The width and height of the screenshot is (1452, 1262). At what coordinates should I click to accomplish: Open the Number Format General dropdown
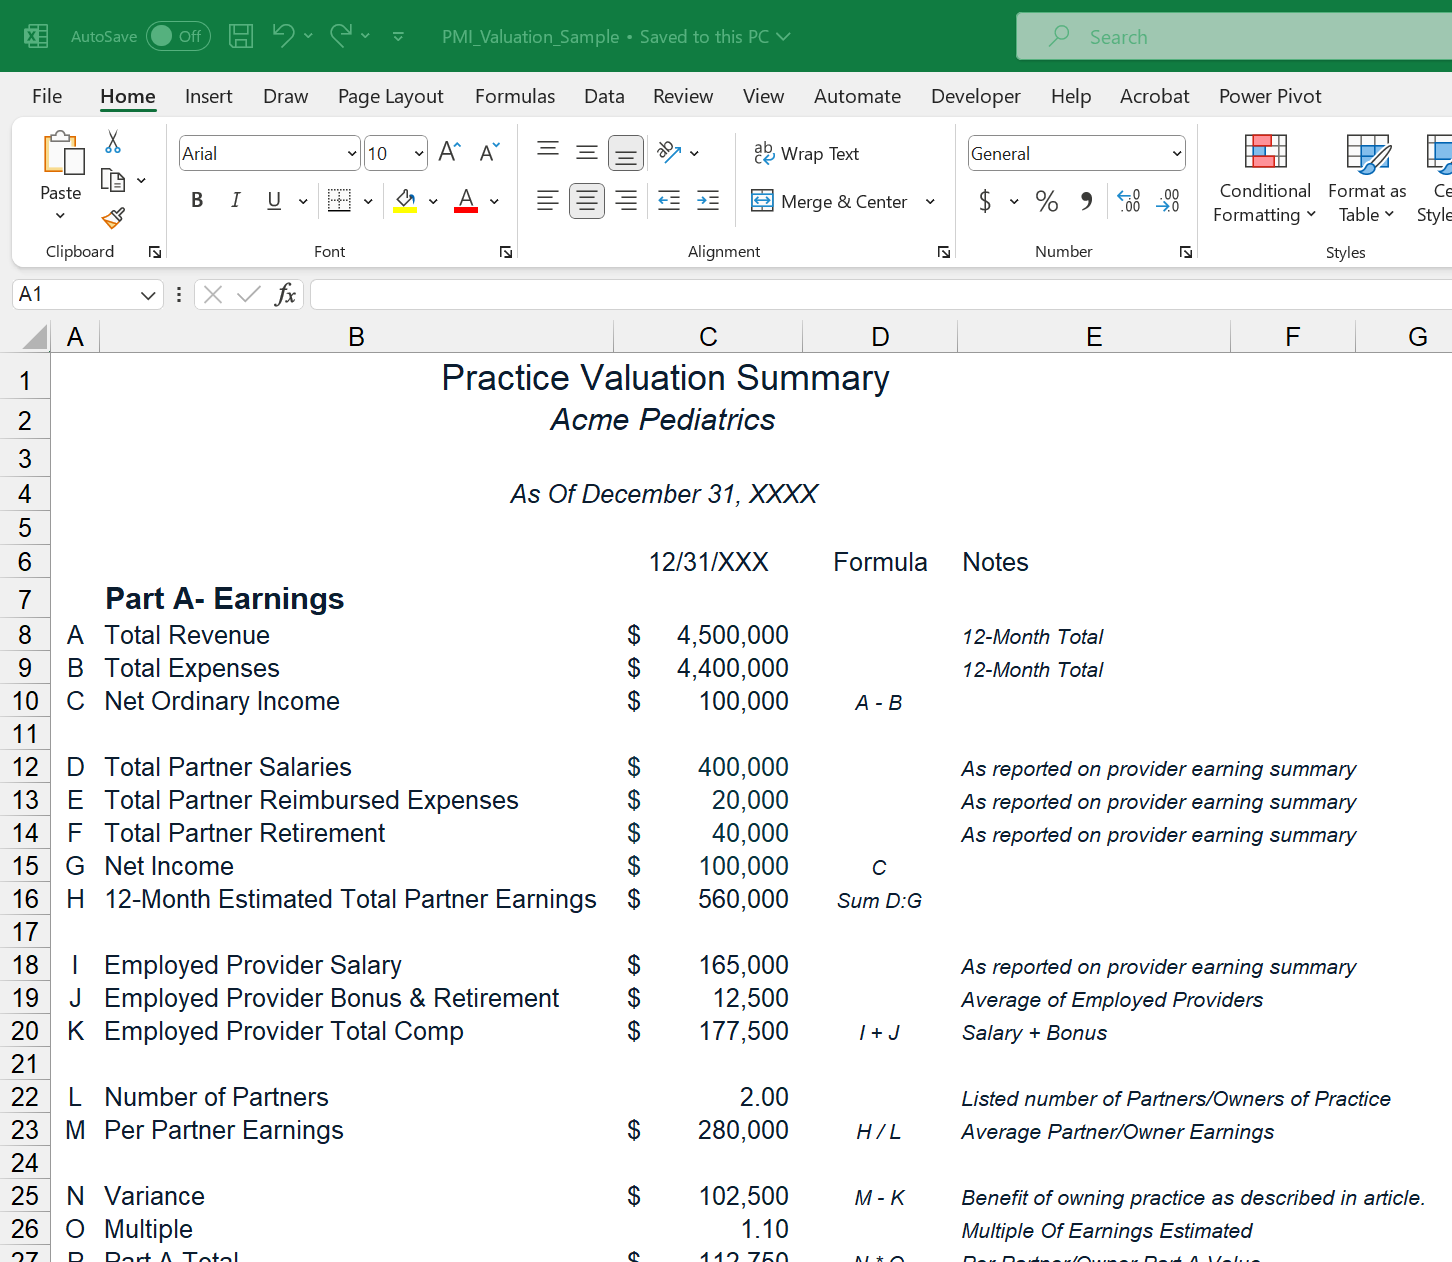click(1177, 153)
